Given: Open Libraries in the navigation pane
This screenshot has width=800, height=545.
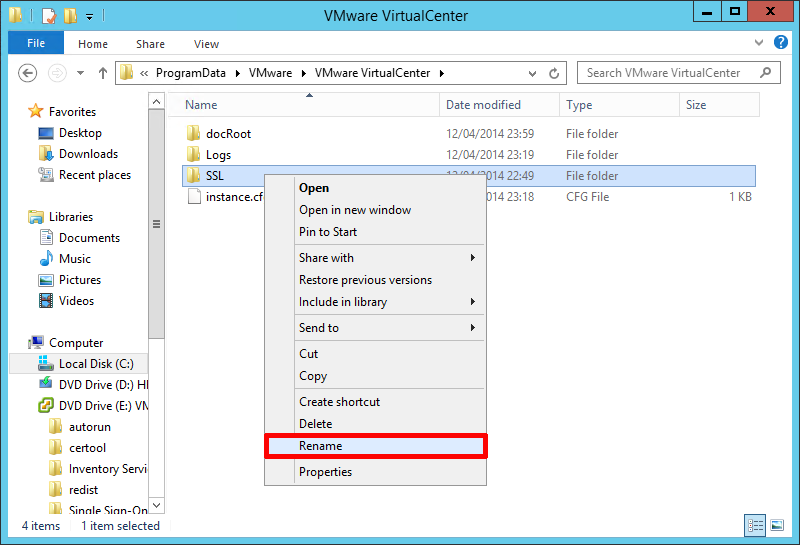Looking at the screenshot, I should 71,216.
